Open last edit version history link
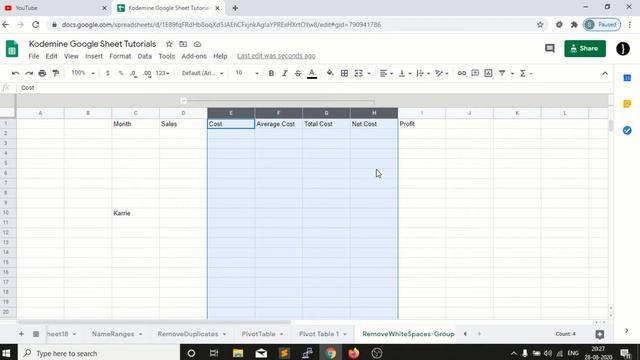The width and height of the screenshot is (640, 360). [276, 56]
